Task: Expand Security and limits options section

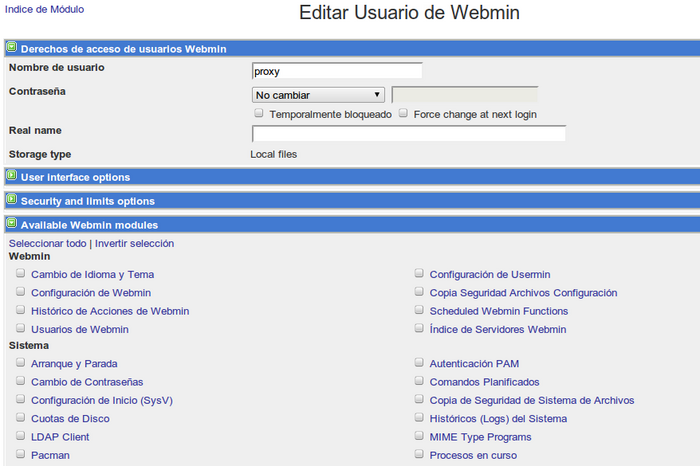Action: tap(12, 200)
